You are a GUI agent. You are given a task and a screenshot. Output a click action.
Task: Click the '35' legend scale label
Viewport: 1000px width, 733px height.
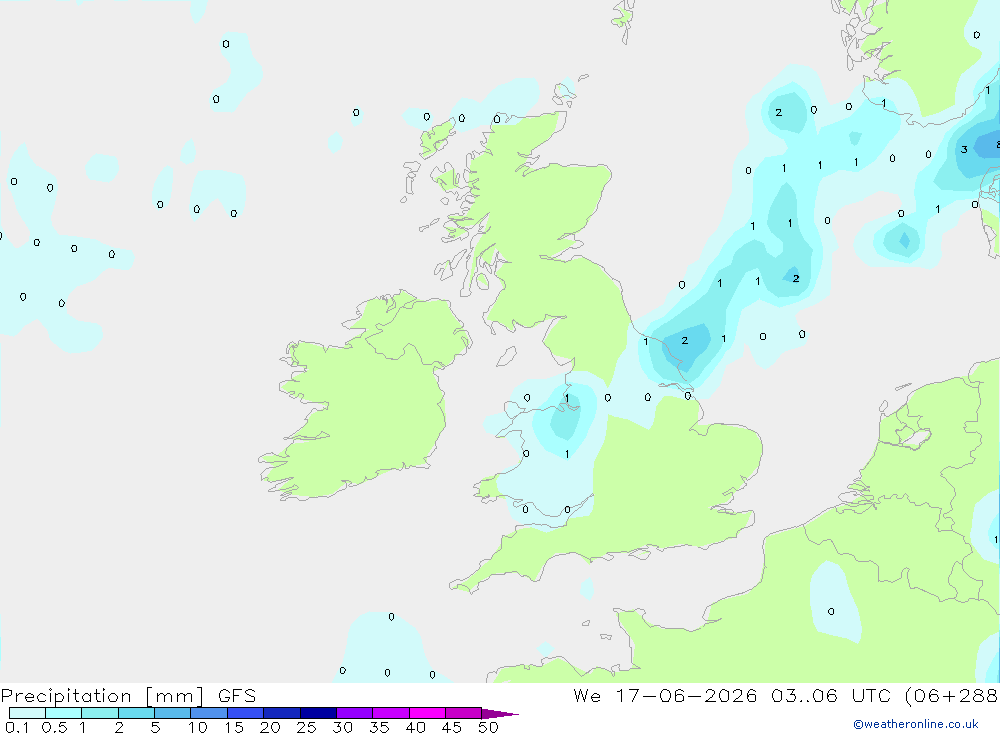(x=379, y=727)
